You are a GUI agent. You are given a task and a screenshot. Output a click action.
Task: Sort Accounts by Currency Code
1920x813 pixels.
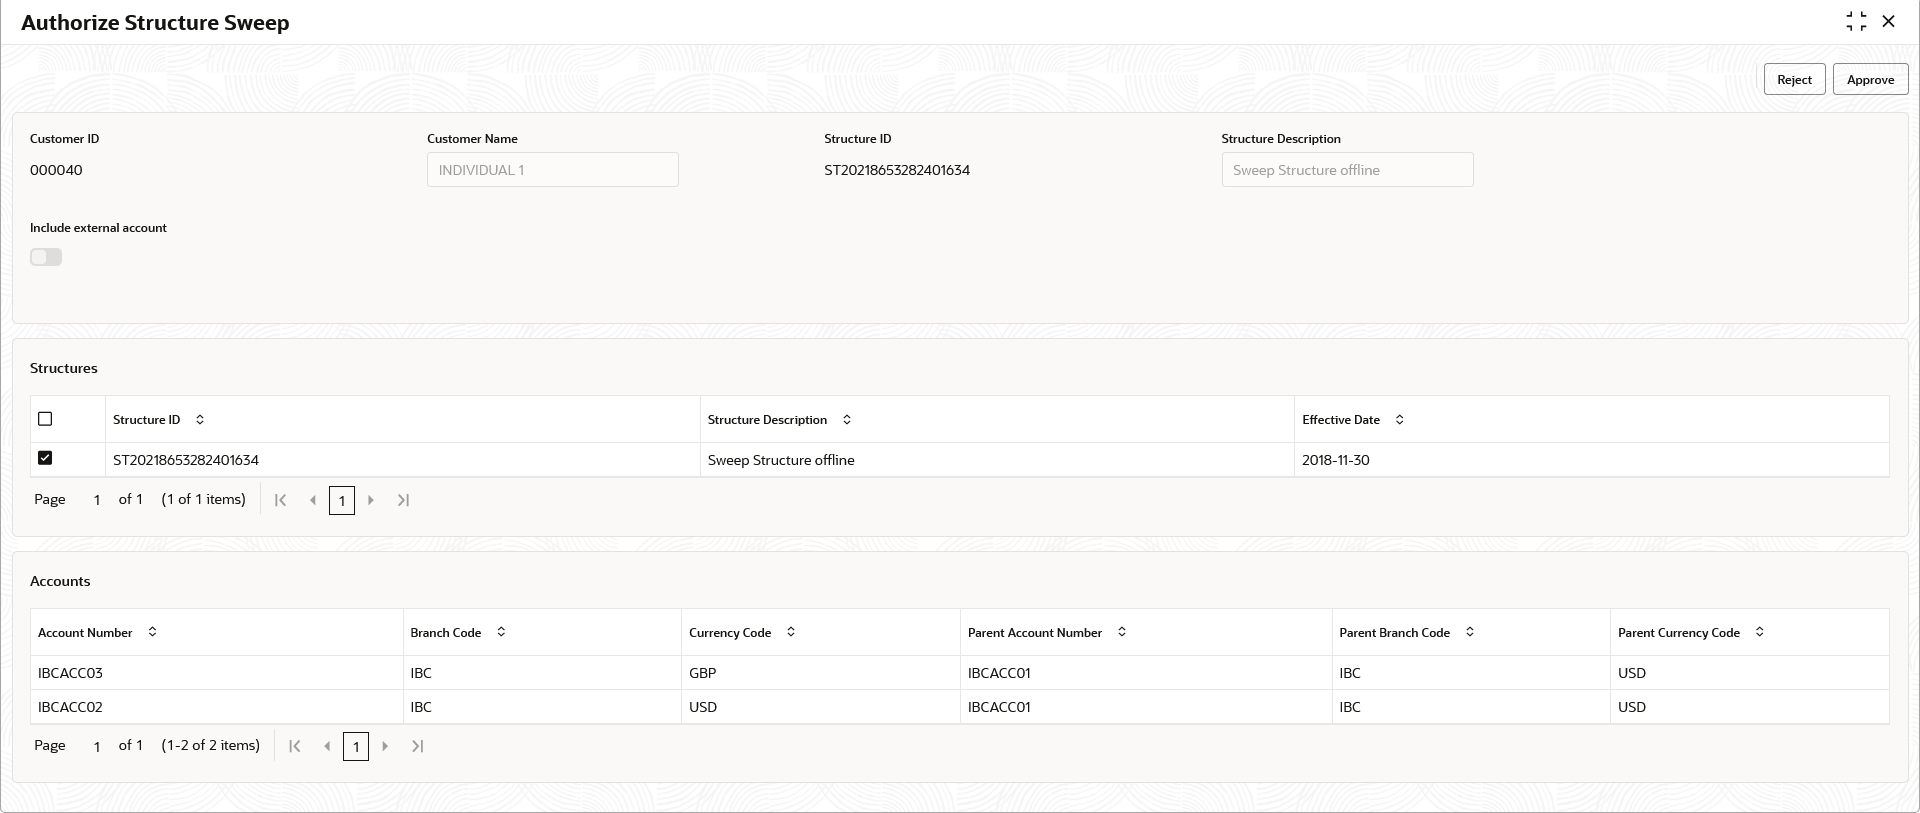[x=791, y=632]
